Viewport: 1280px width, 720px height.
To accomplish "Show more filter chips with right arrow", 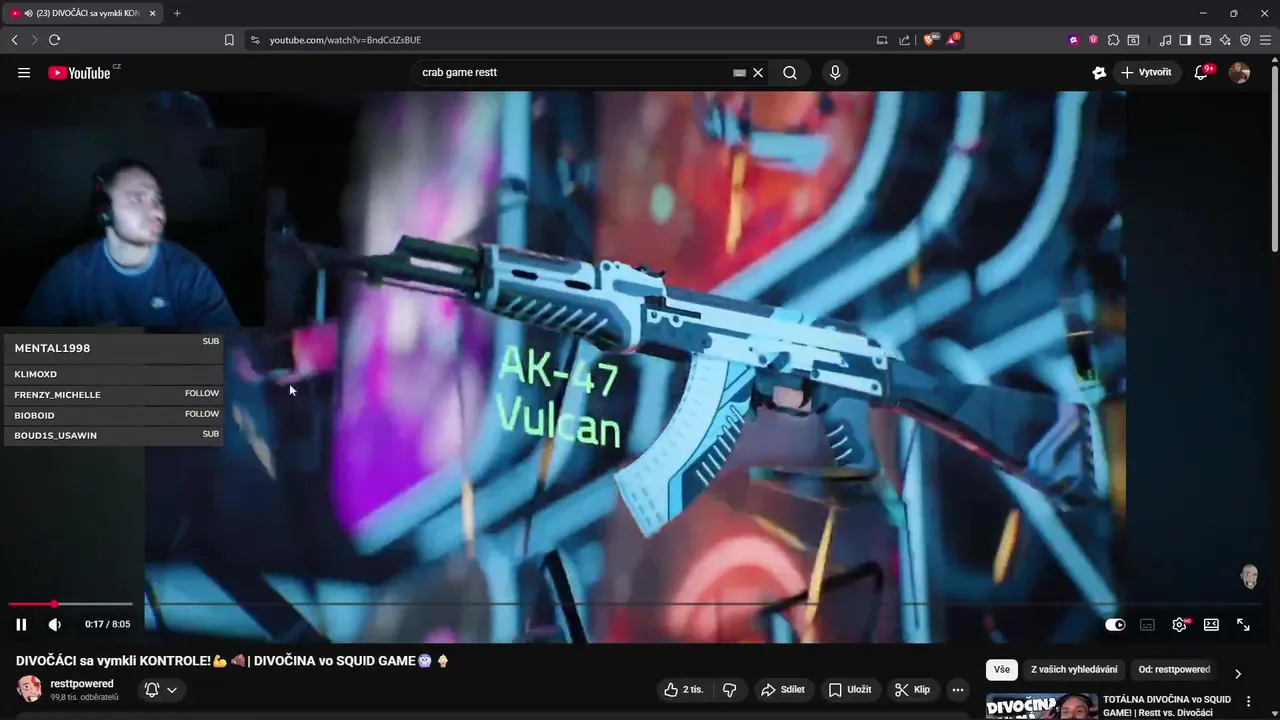I will point(1238,673).
